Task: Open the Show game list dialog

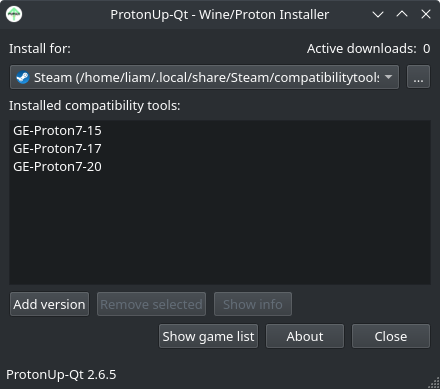Action: coord(208,336)
